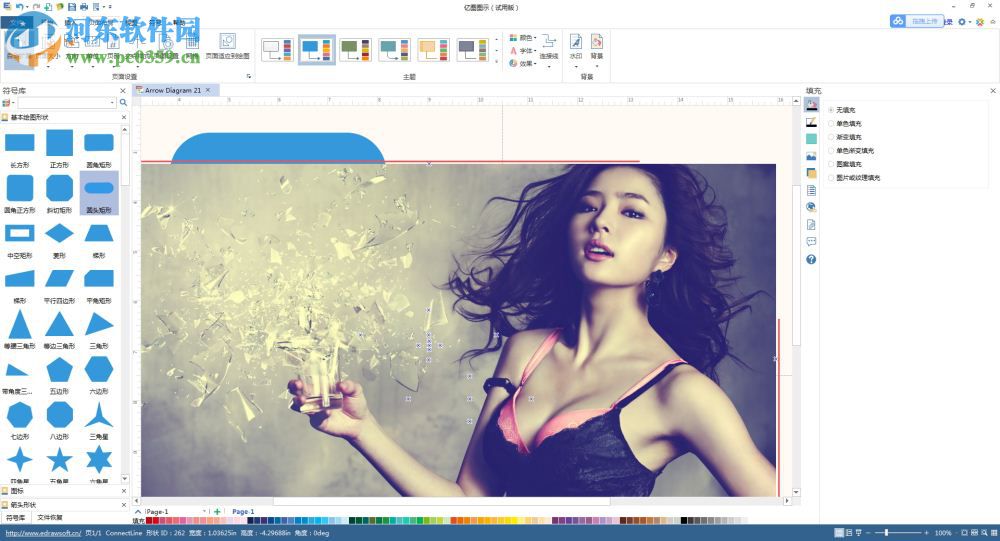Viewport: 1000px width, 541px height.
Task: Open the www.edrawsoft.cn link in status bar
Action: tap(43, 533)
